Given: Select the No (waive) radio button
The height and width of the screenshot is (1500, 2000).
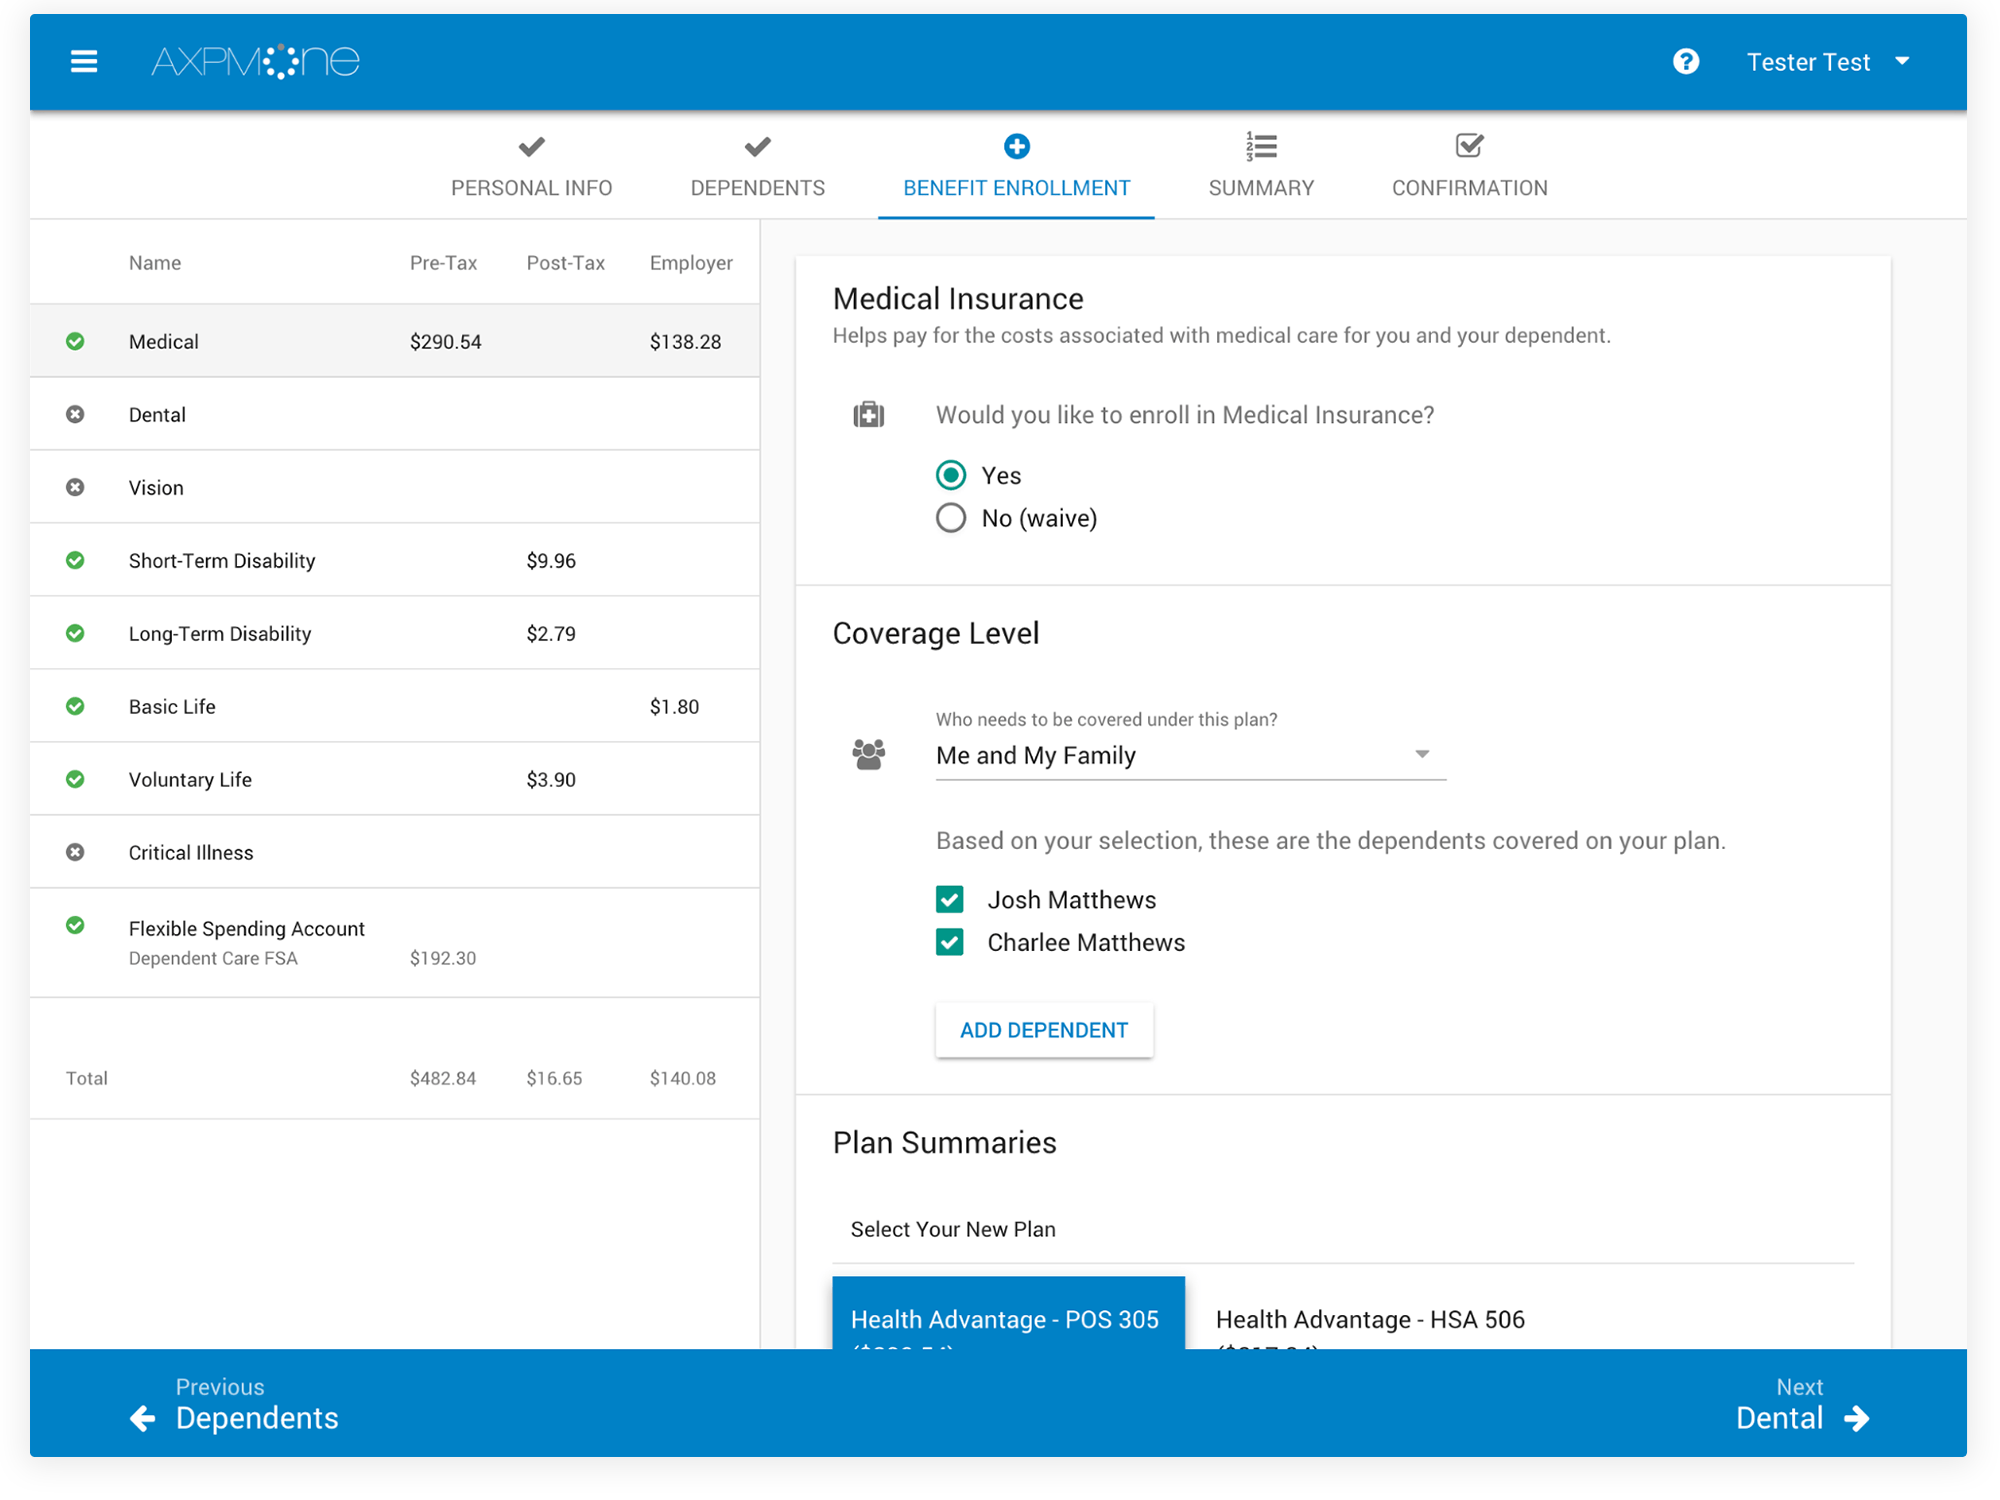Looking at the screenshot, I should (951, 518).
